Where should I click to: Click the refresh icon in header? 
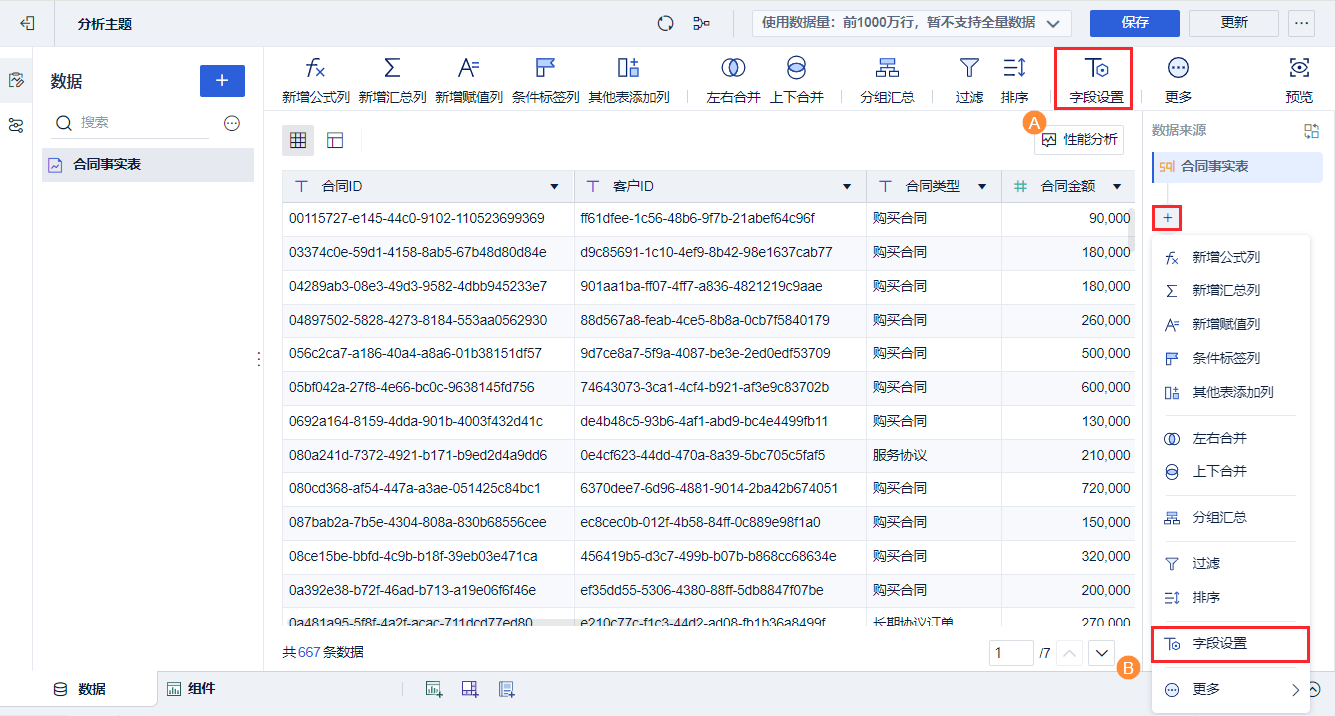coord(665,23)
